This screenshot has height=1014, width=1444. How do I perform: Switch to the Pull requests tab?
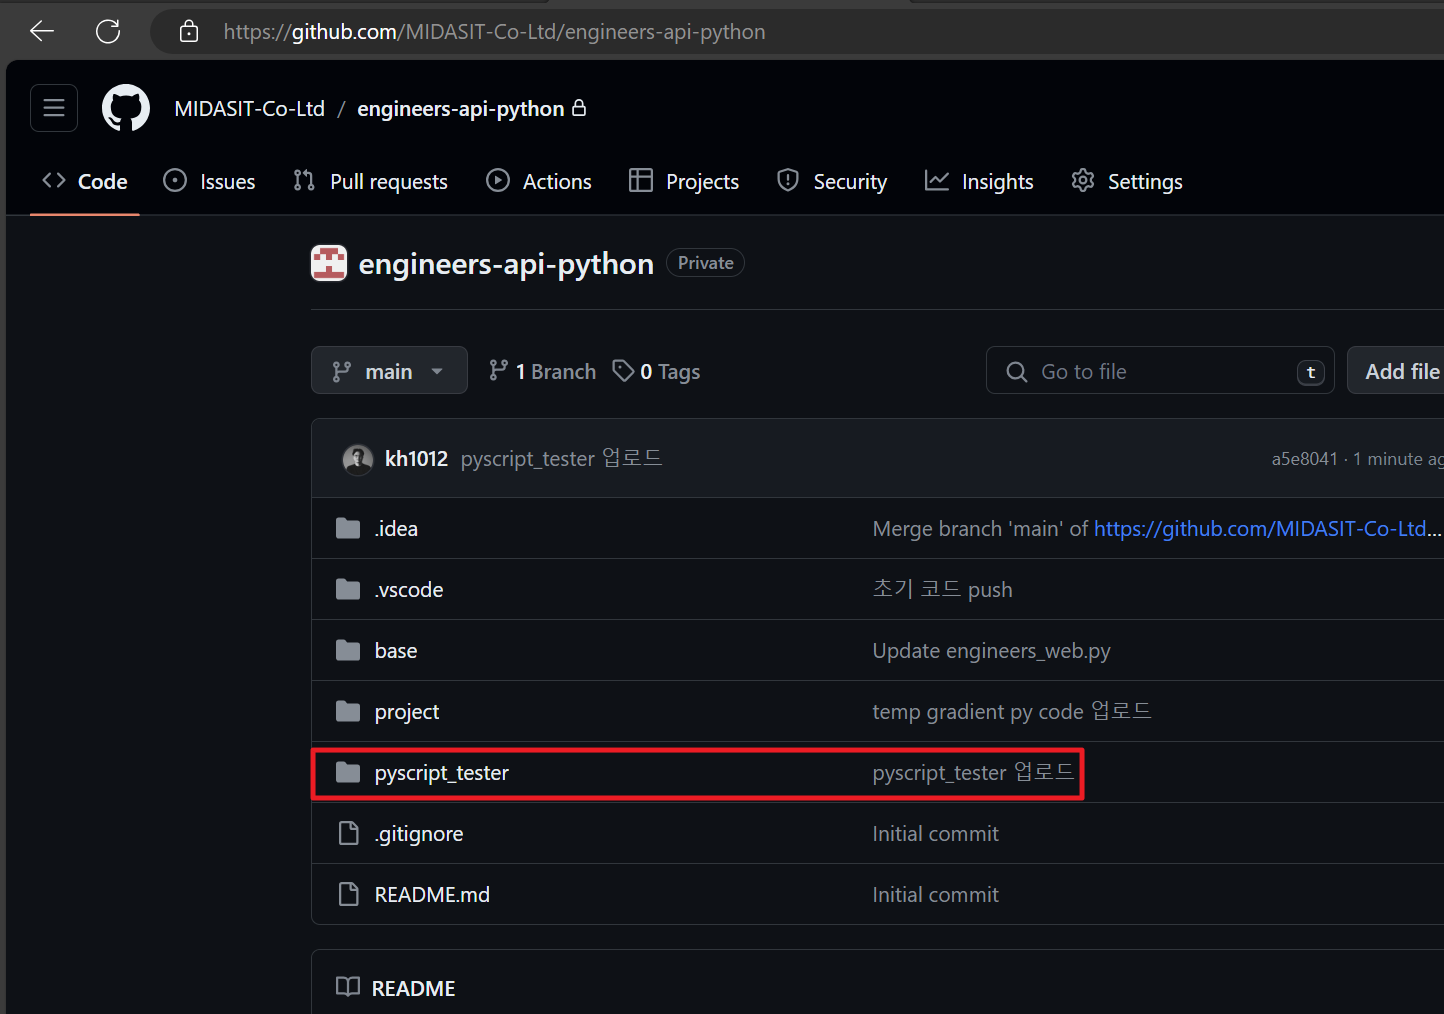pyautogui.click(x=370, y=181)
